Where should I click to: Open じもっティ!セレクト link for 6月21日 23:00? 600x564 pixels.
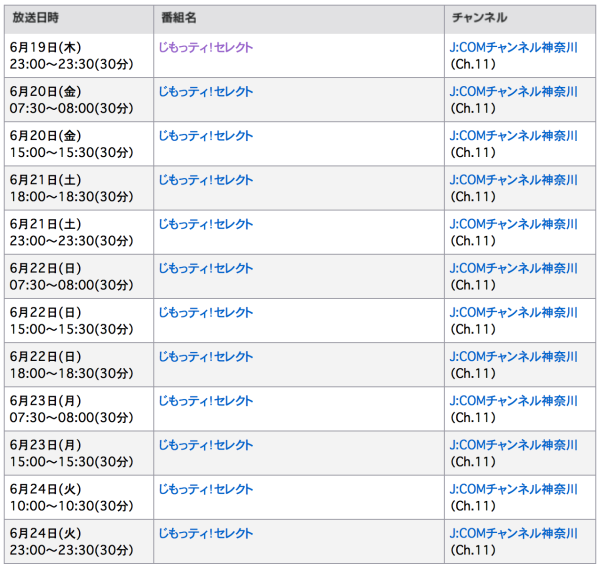coord(206,224)
